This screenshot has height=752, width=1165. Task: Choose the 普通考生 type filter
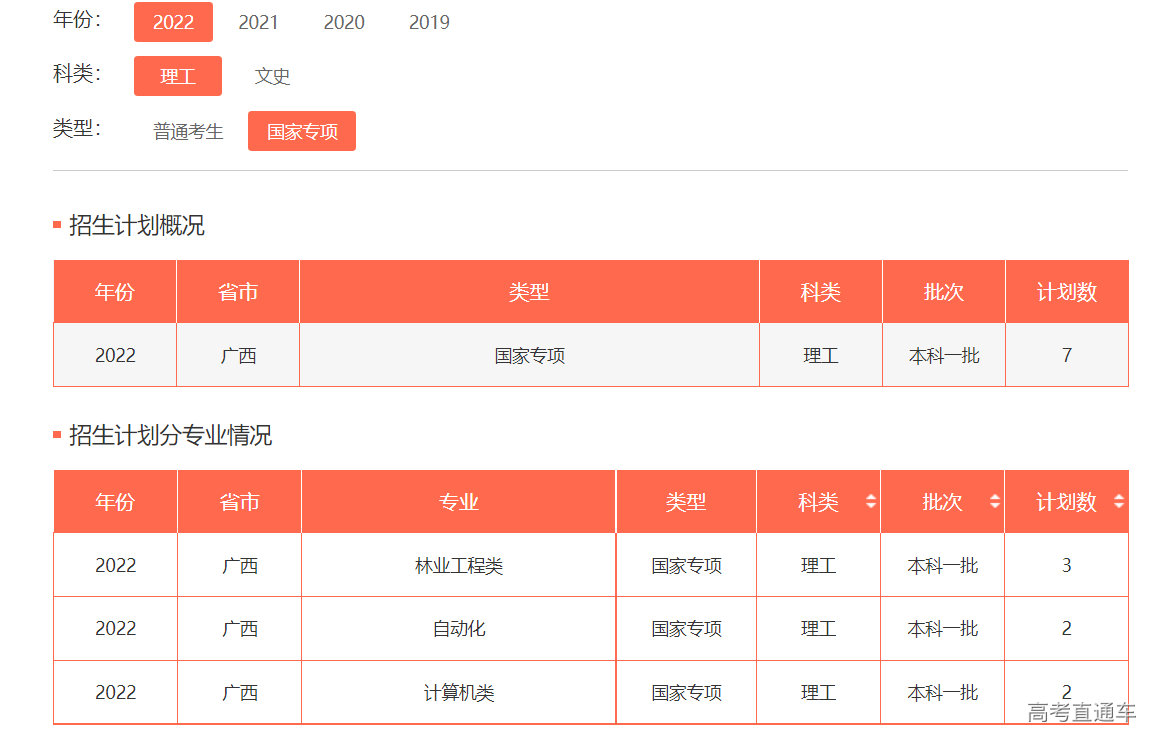[188, 131]
